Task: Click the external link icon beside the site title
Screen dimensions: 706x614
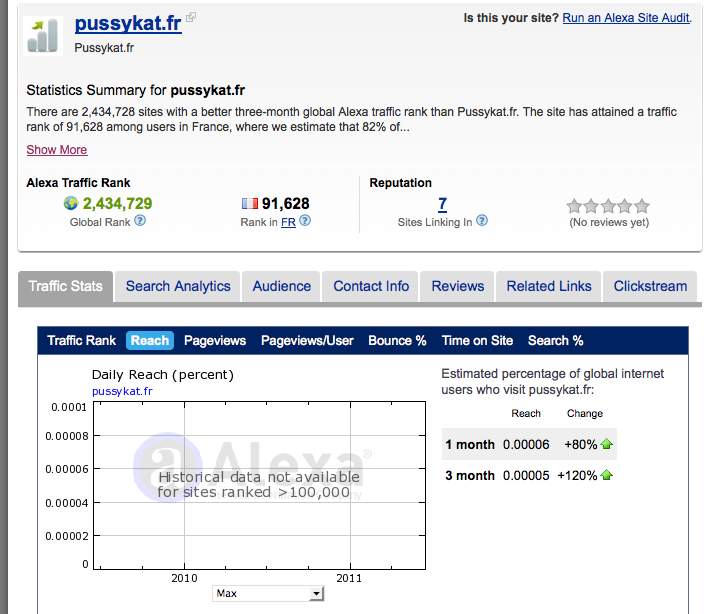Action: (x=191, y=18)
